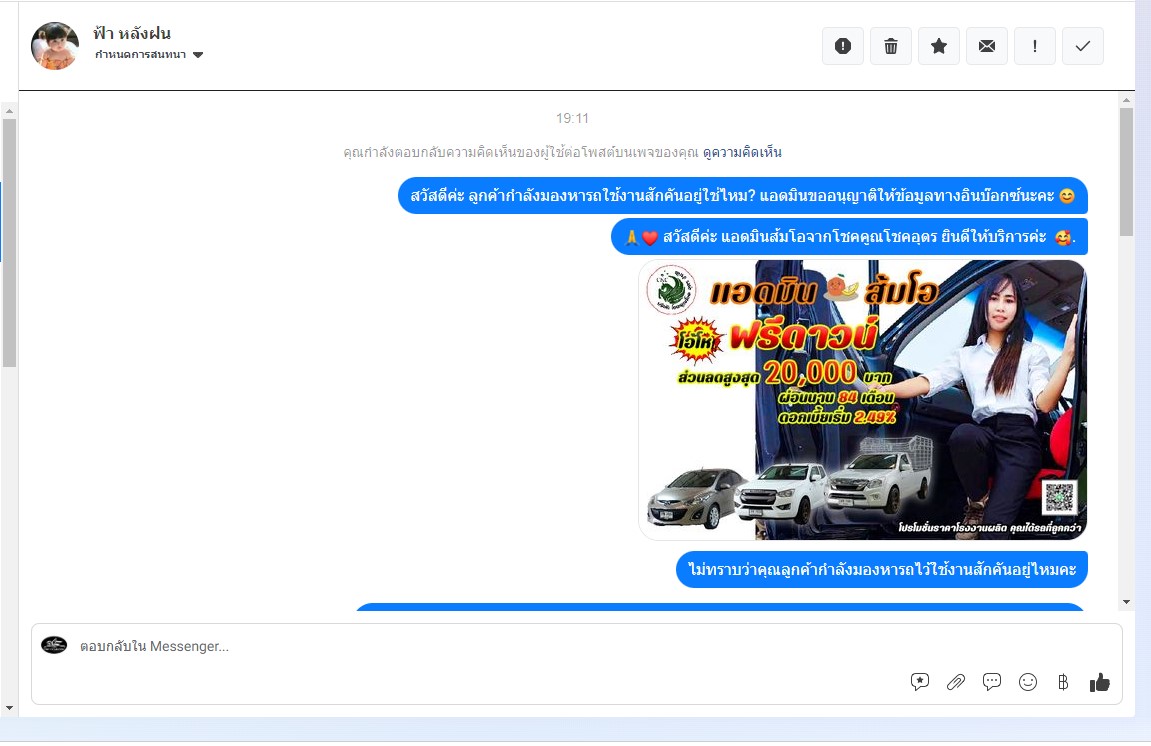Image resolution: width=1151 pixels, height=746 pixels.
Task: Attach a file with the paperclip icon
Action: 956,682
